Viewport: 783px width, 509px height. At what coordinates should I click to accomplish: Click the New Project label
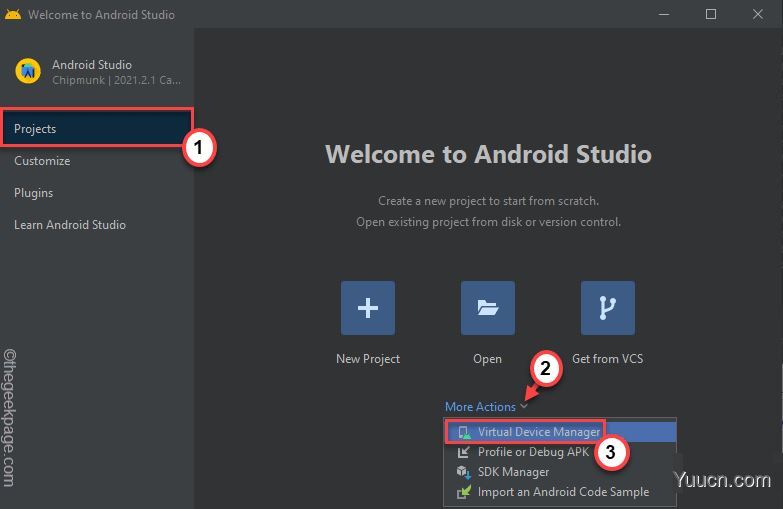(368, 359)
